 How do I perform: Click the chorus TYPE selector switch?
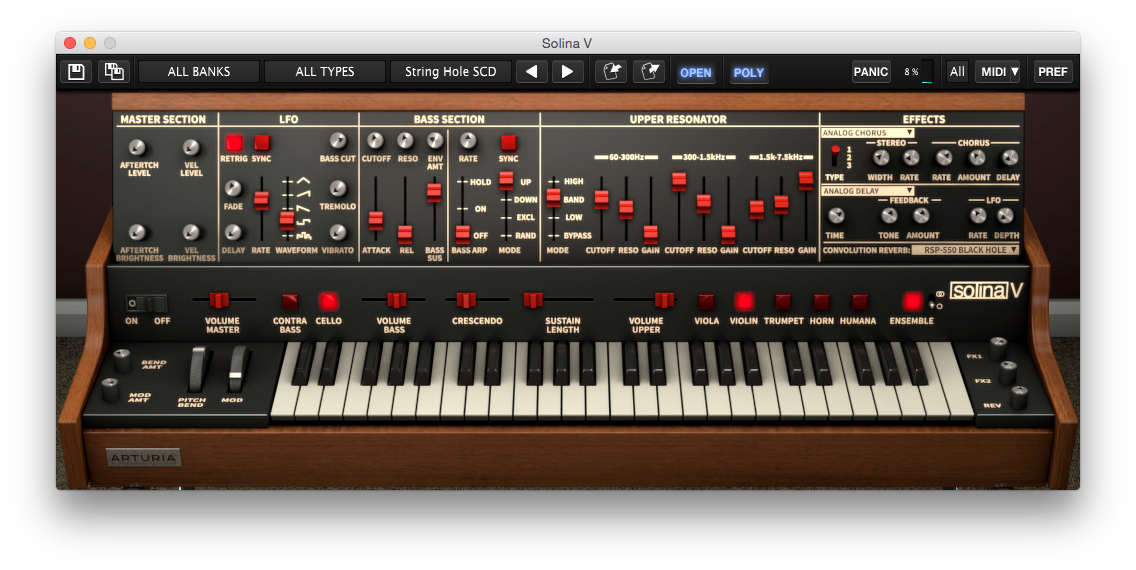click(x=835, y=156)
